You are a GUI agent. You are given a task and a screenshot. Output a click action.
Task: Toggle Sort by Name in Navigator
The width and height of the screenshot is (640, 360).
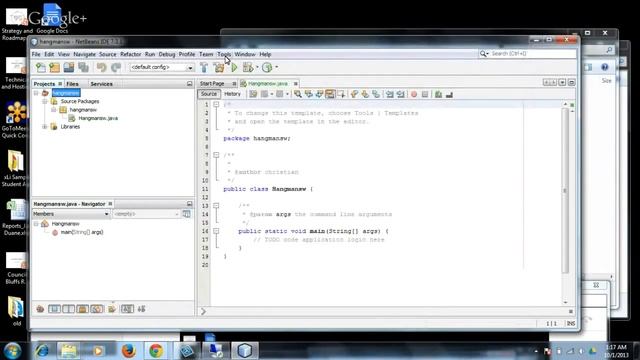(127, 309)
